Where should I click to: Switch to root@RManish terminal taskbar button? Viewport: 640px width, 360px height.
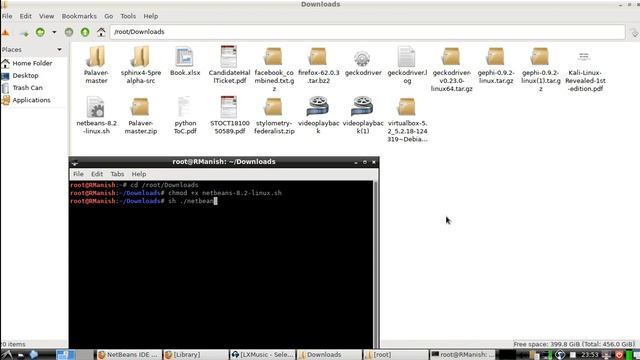[463, 355]
